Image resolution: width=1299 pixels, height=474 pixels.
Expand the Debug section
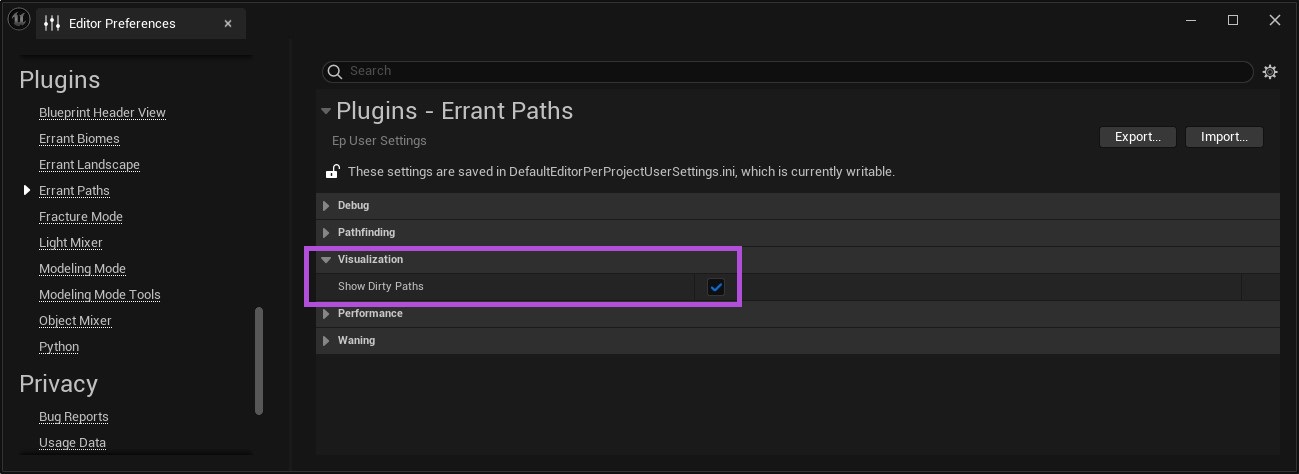[326, 206]
